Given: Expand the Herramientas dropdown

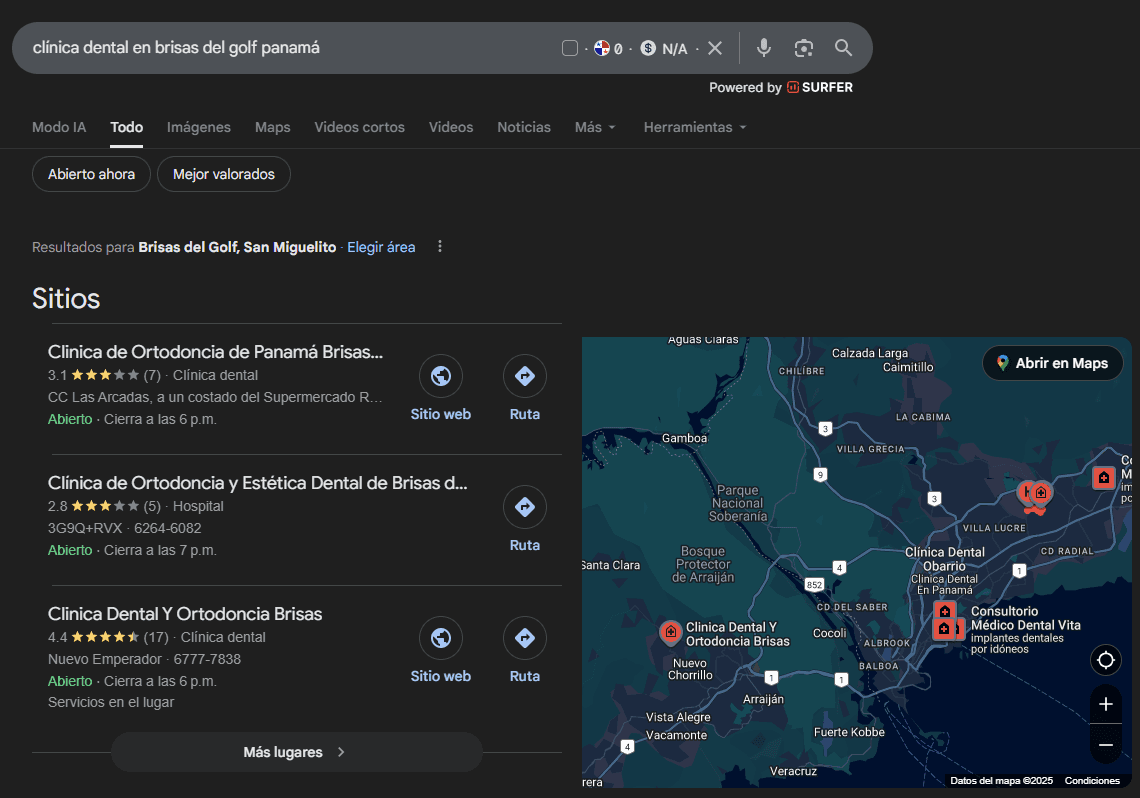Looking at the screenshot, I should [x=695, y=127].
